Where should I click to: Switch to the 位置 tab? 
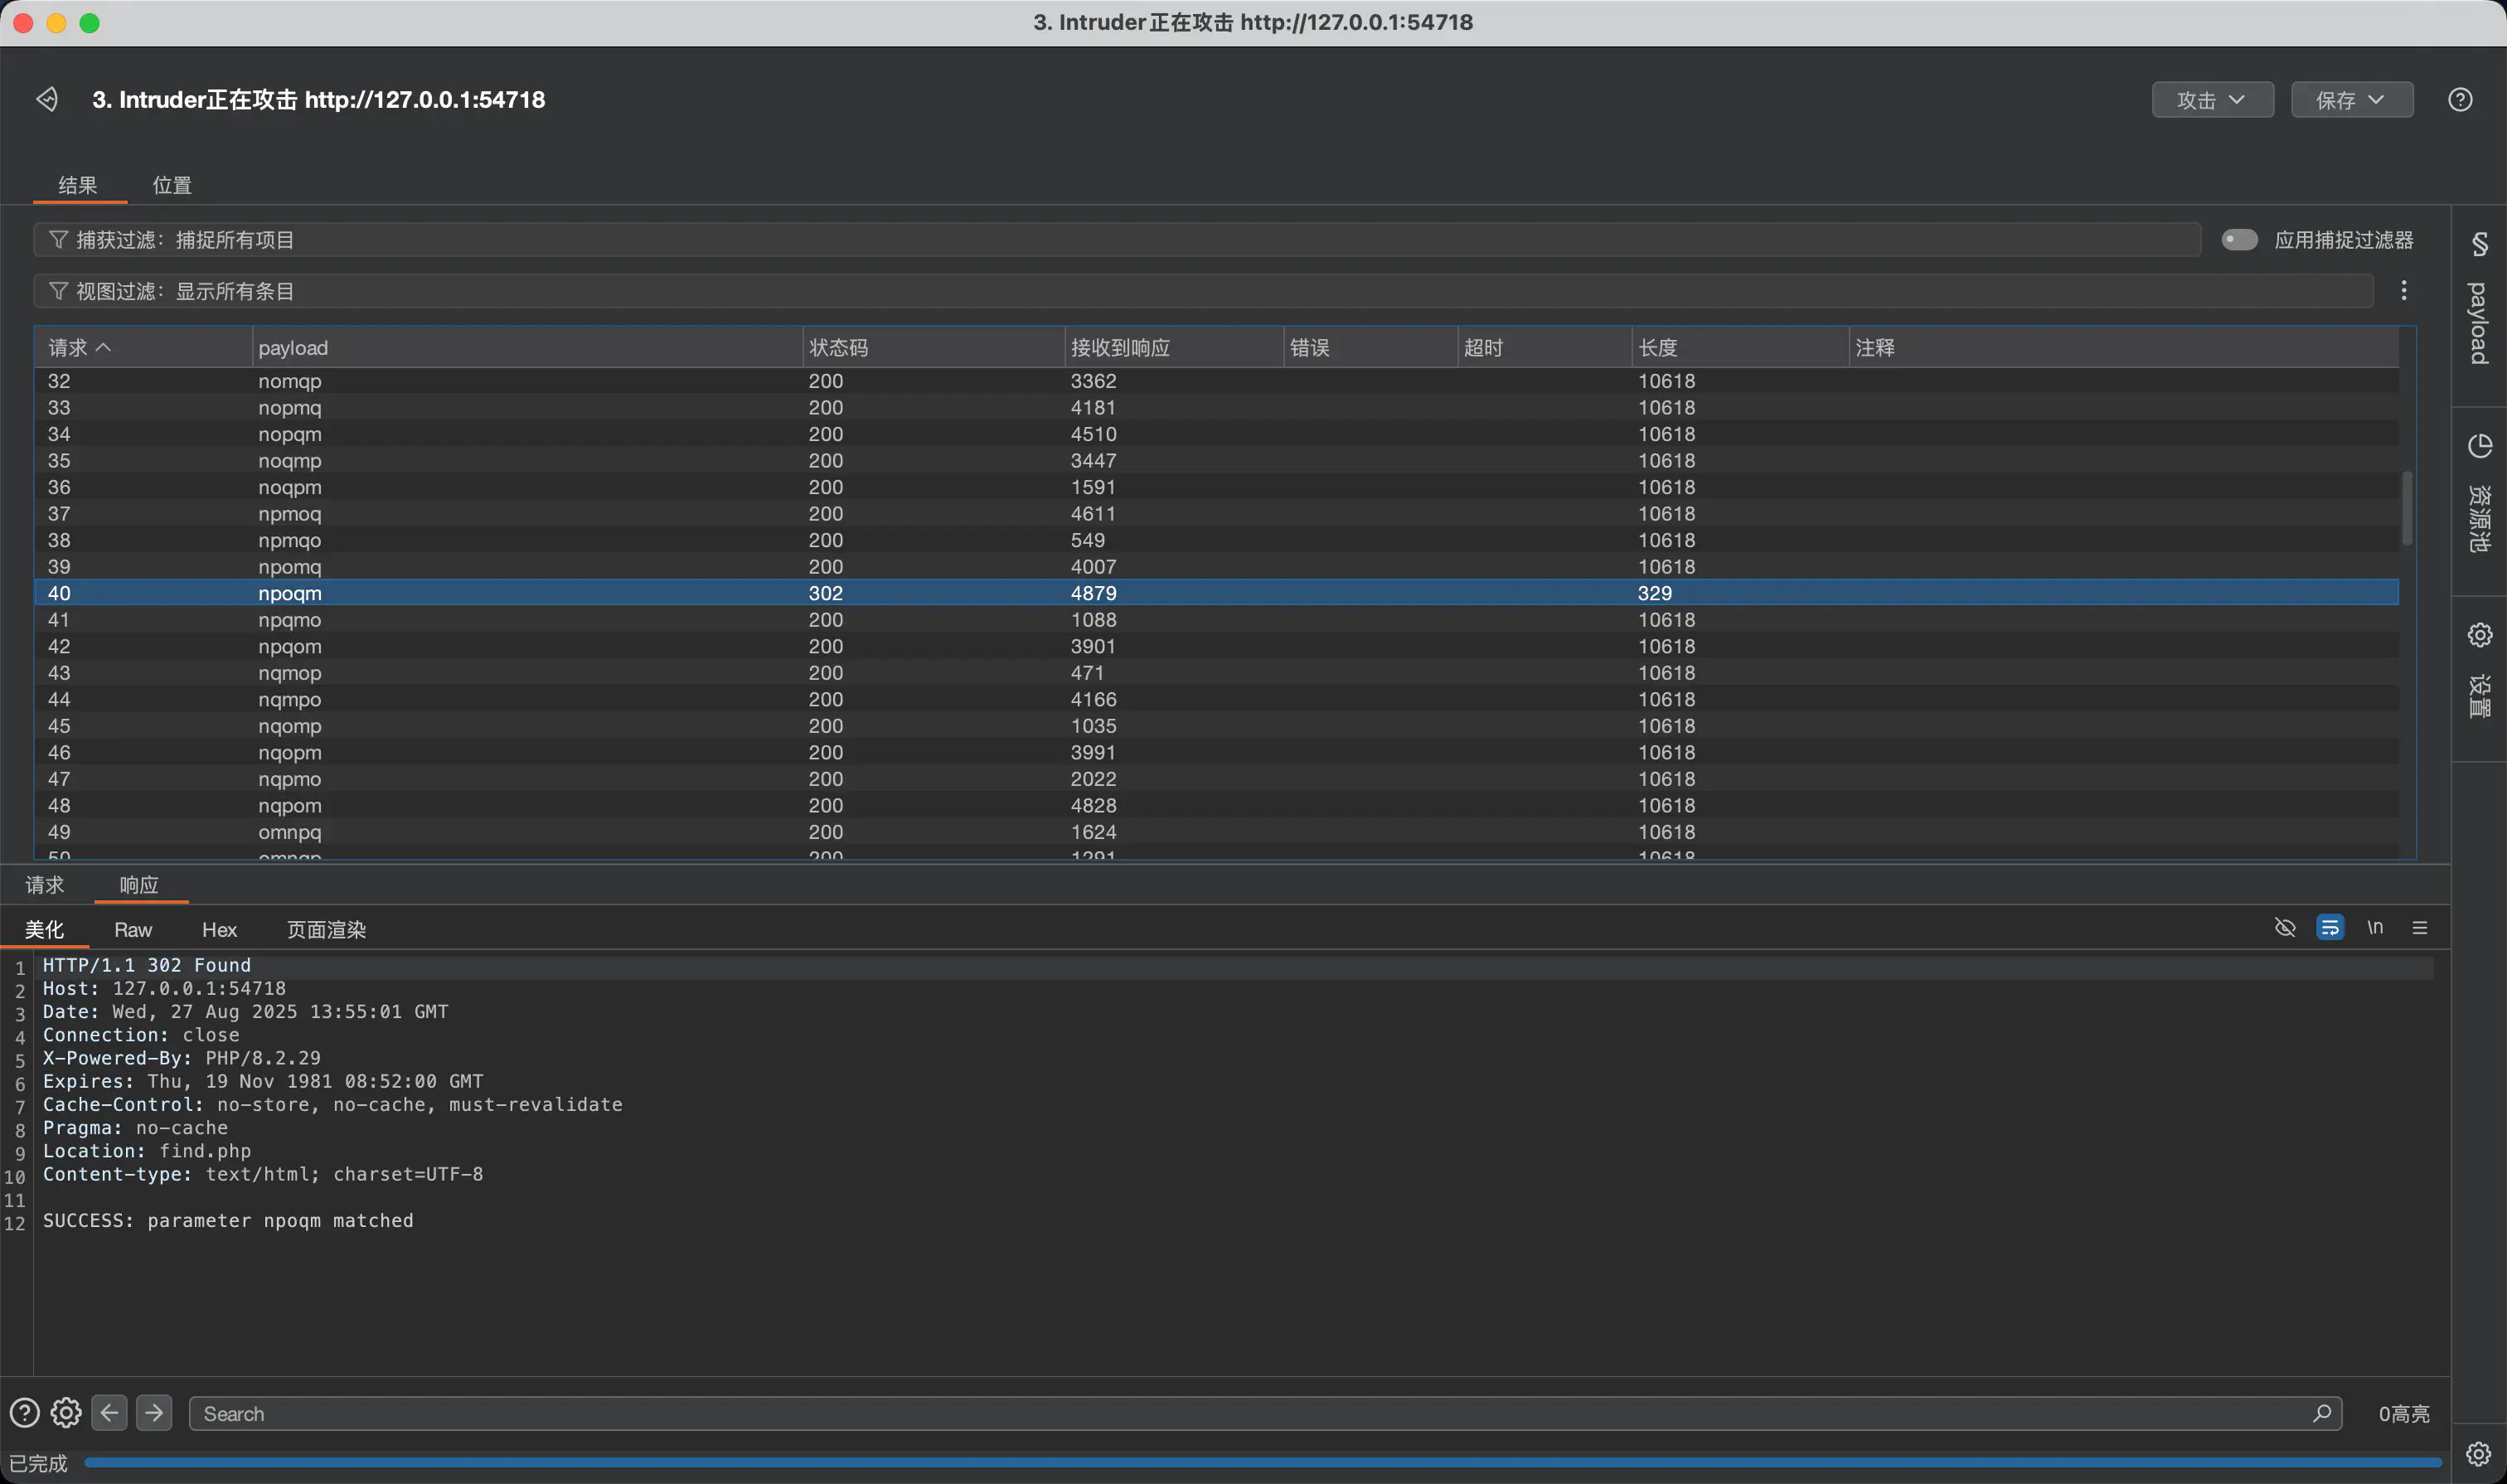click(x=171, y=185)
